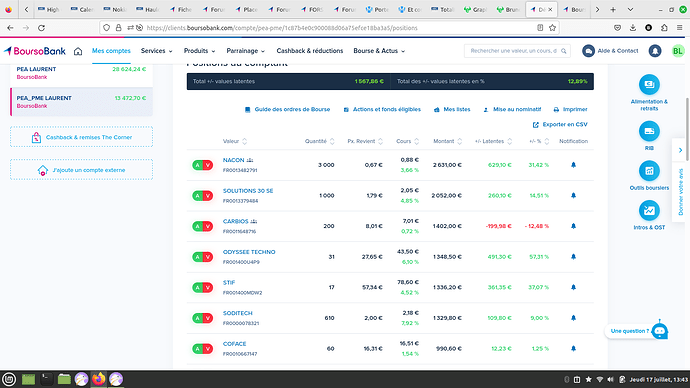
Task: Open Actions et fonds éligibles link
Action: [382, 110]
